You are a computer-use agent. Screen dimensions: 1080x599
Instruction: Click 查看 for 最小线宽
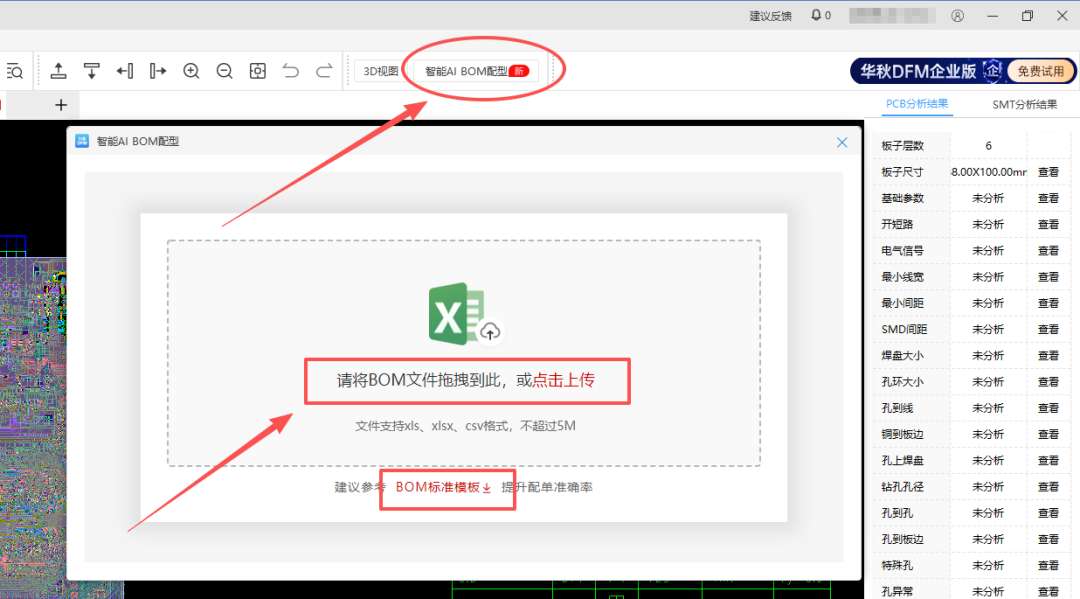point(1048,277)
